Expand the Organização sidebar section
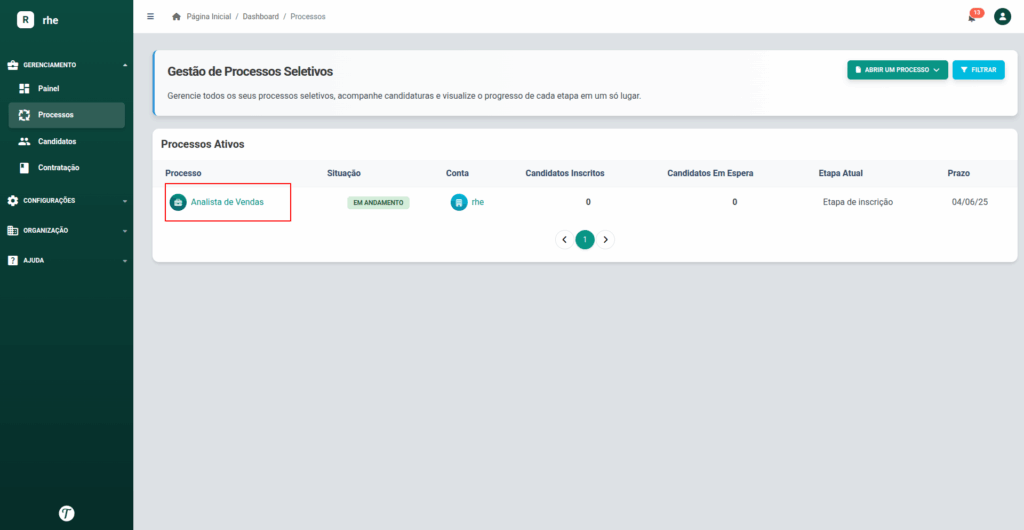1024x530 pixels. (67, 230)
